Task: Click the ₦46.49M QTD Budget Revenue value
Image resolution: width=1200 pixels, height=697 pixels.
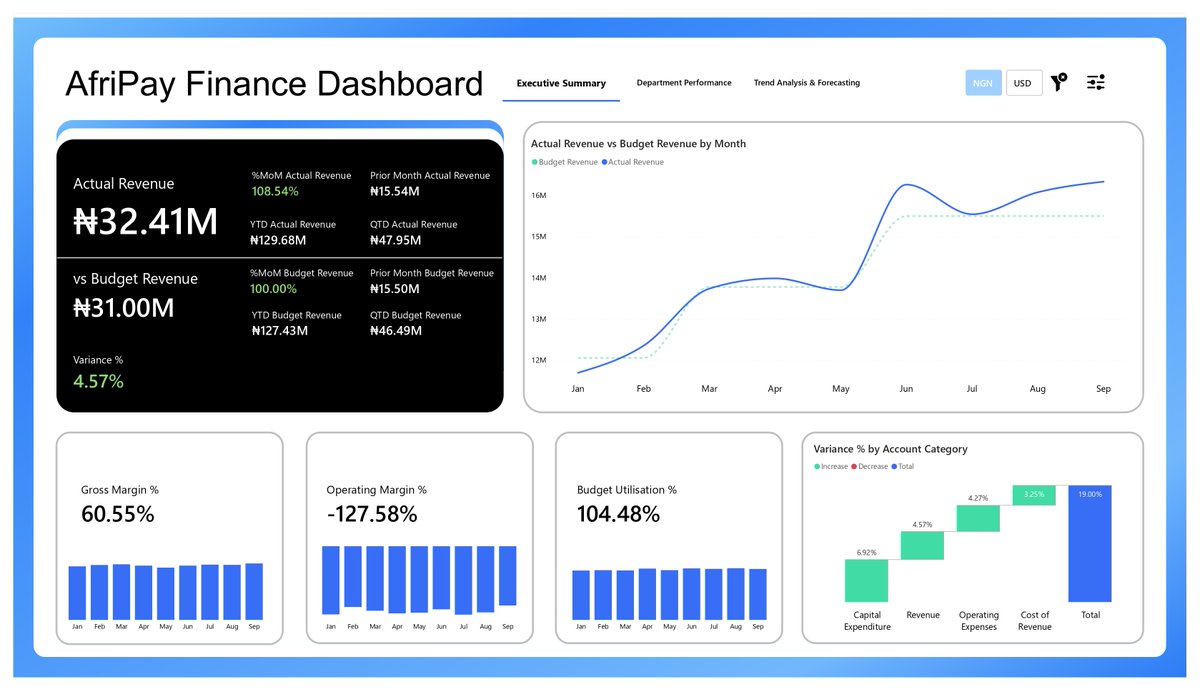Action: coord(396,331)
